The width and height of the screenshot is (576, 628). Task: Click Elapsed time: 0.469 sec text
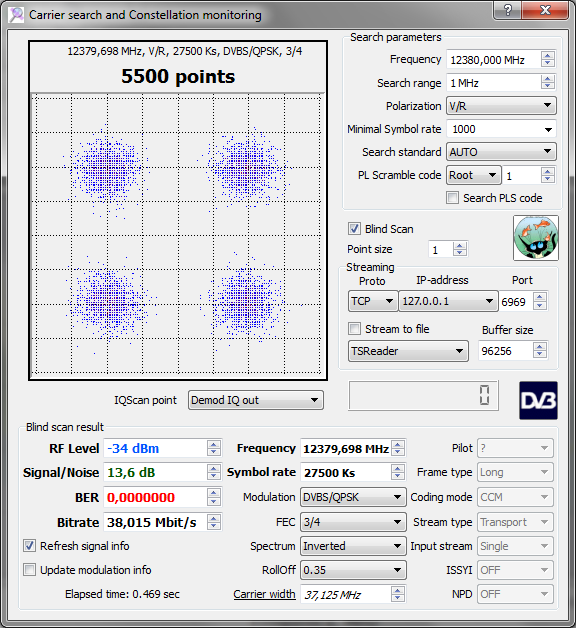[122, 594]
